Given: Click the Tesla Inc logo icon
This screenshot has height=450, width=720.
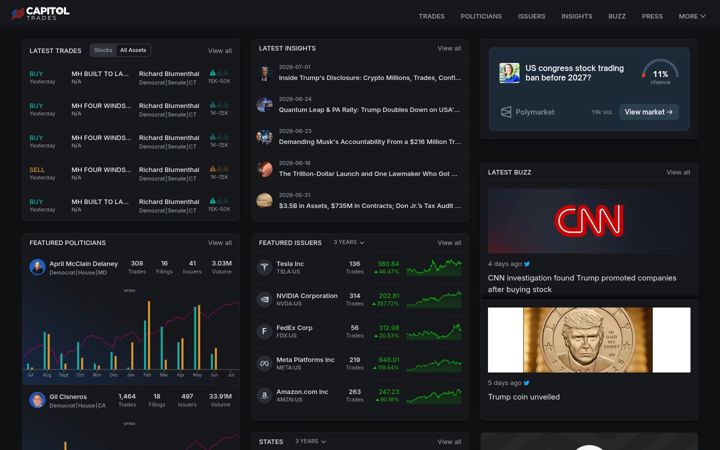Looking at the screenshot, I should 264,267.
